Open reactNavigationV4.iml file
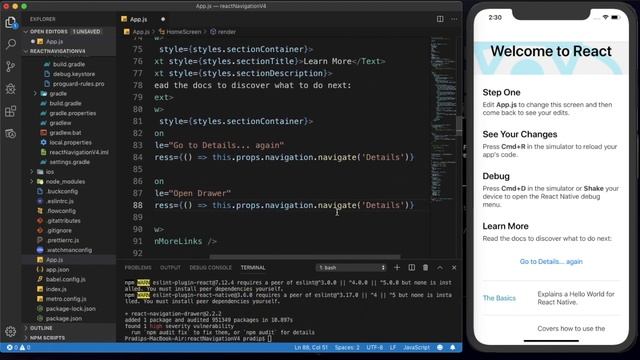The height and width of the screenshot is (360, 640). point(79,152)
